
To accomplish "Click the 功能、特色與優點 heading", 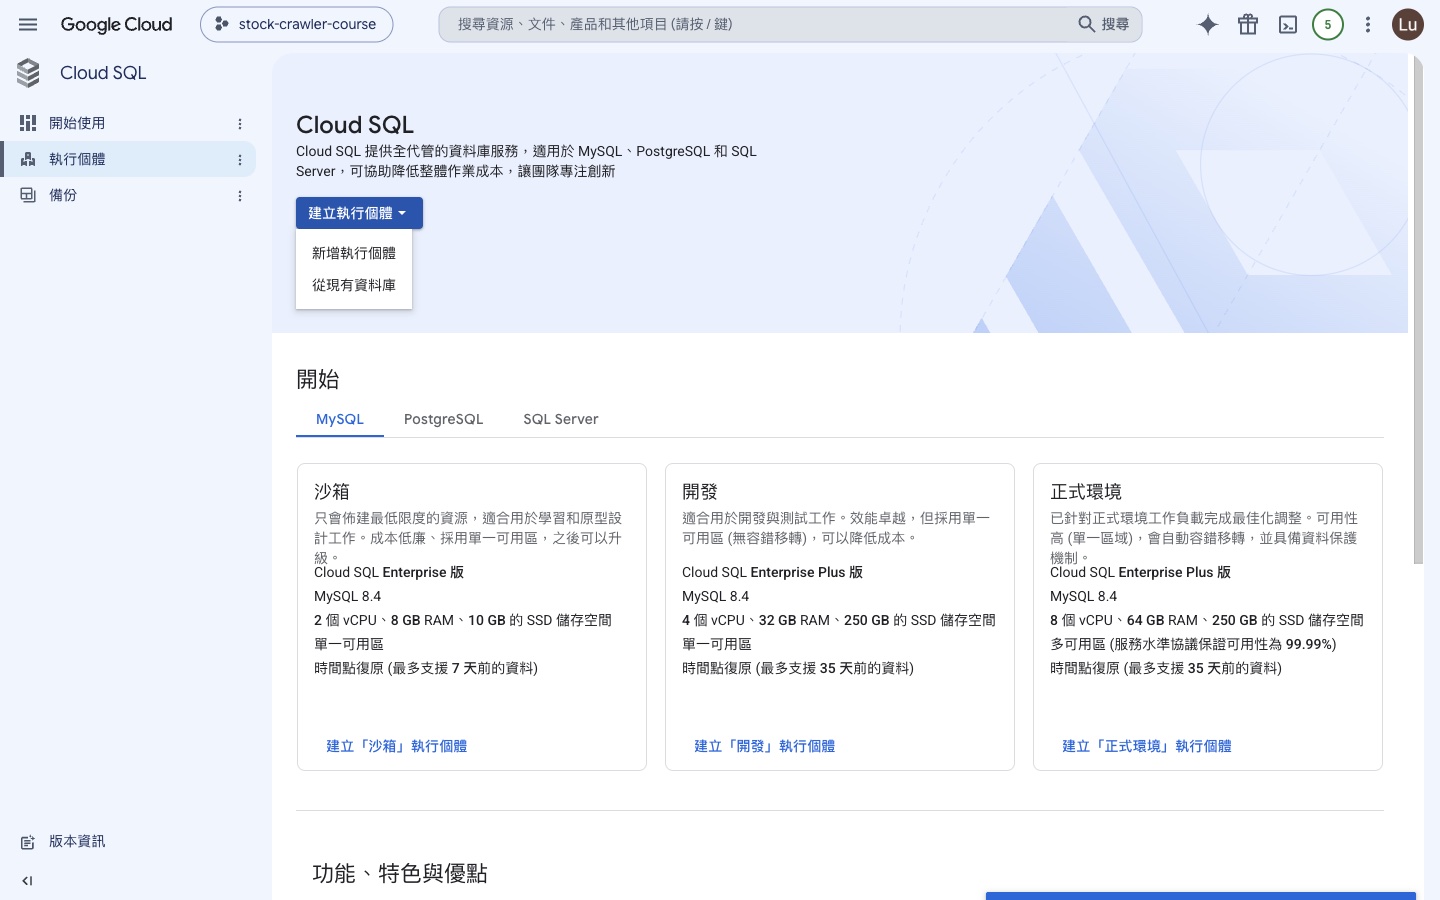I will [400, 873].
